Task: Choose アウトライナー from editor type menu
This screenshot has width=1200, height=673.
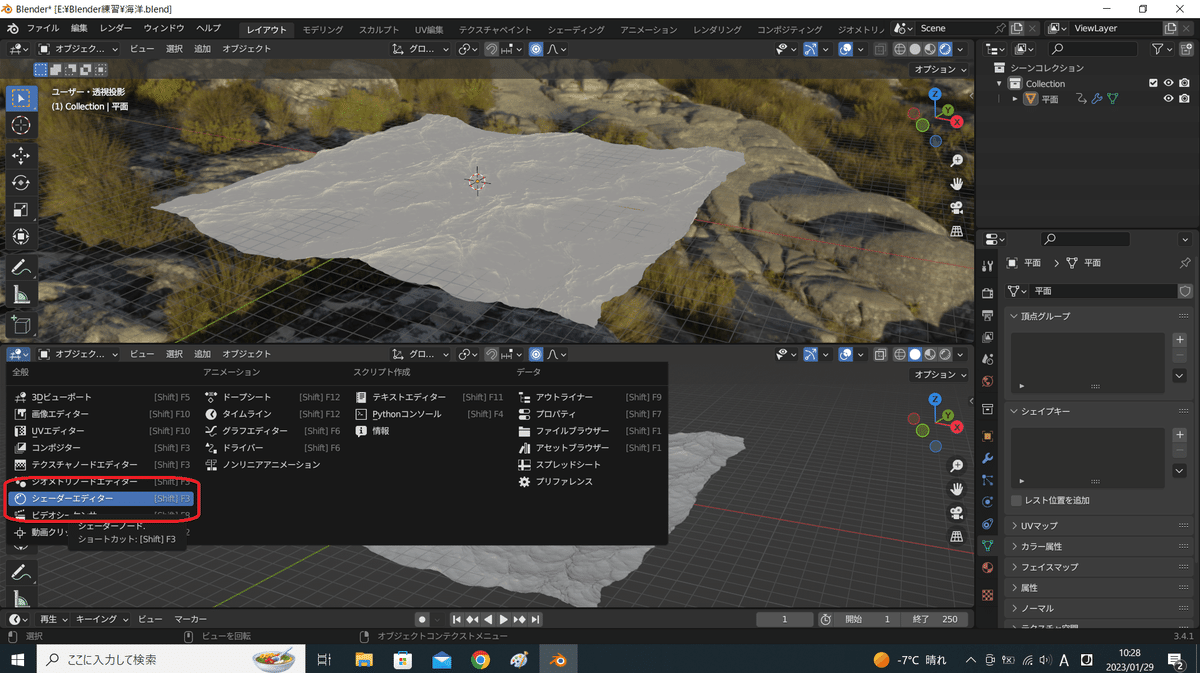Action: [x=590, y=397]
